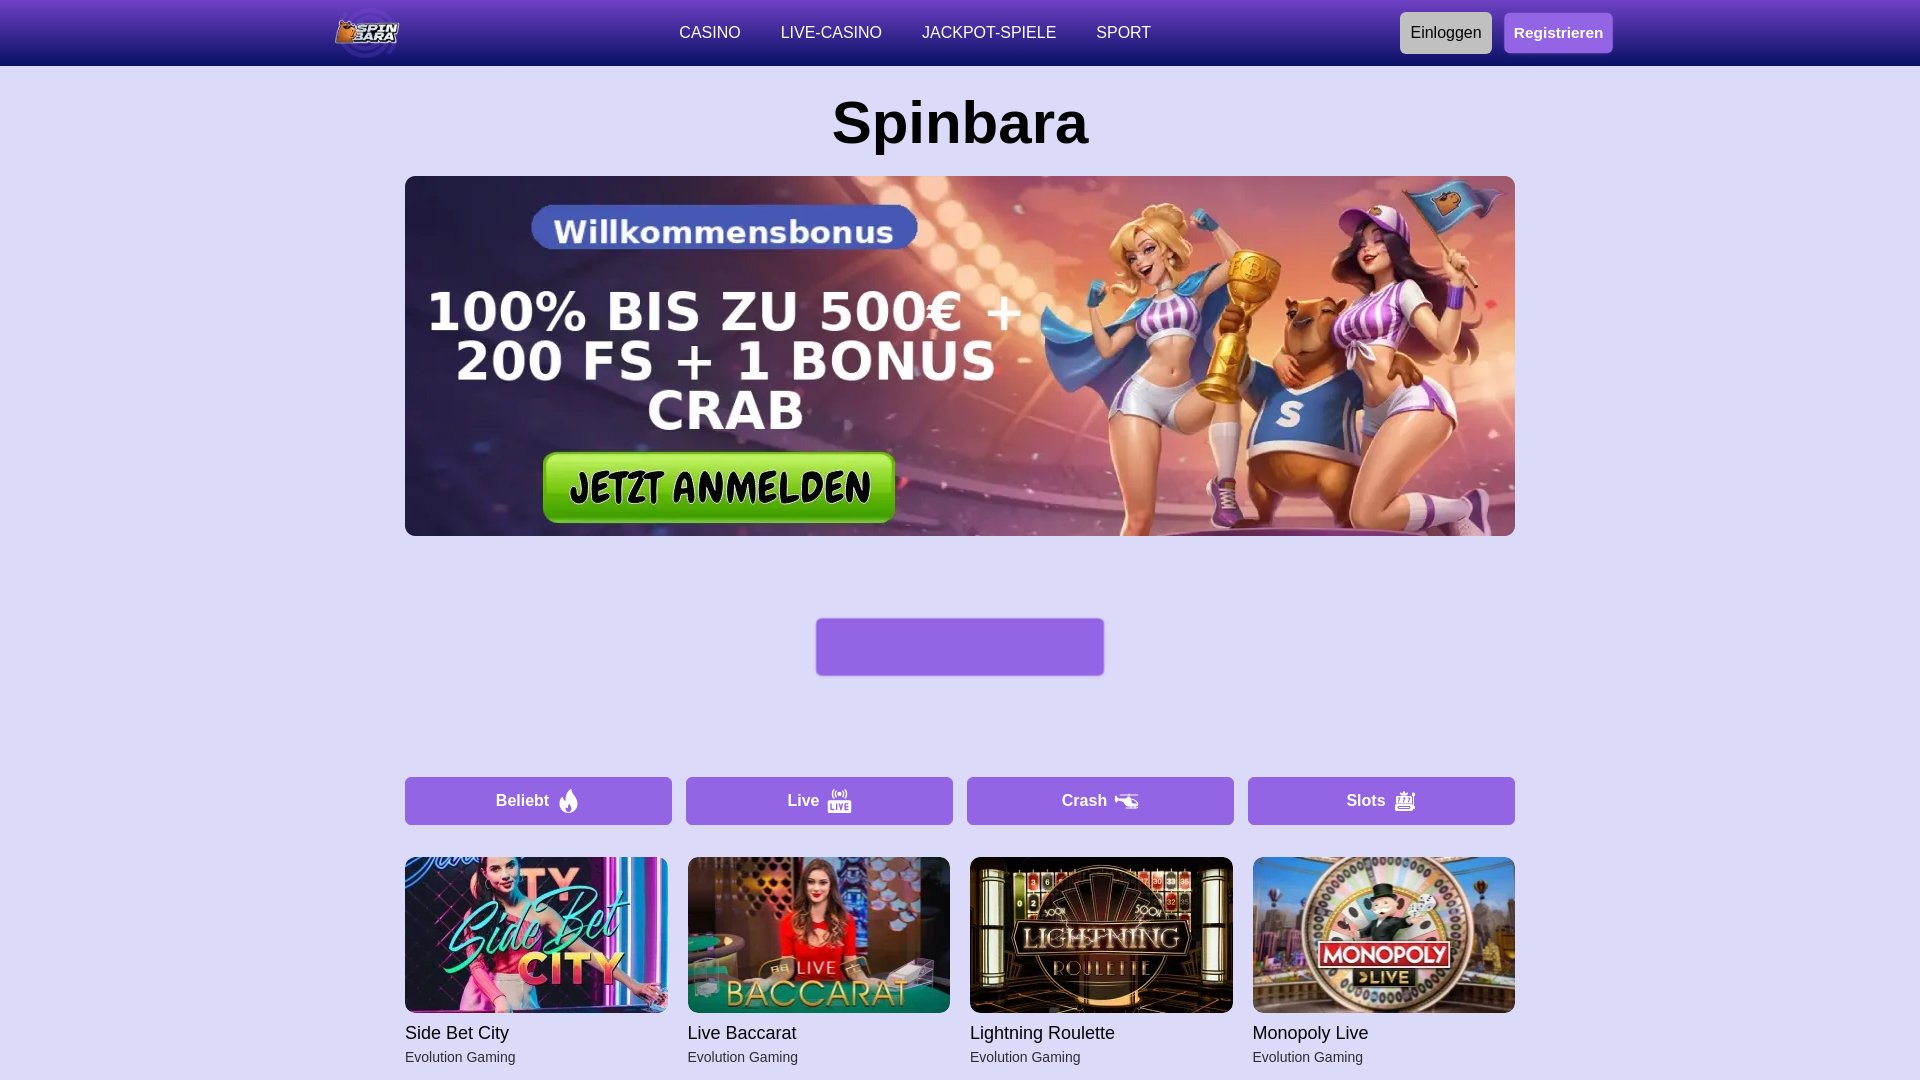Screen dimensions: 1920x1080
Task: Go to LIVE-CASINO section
Action: (831, 33)
